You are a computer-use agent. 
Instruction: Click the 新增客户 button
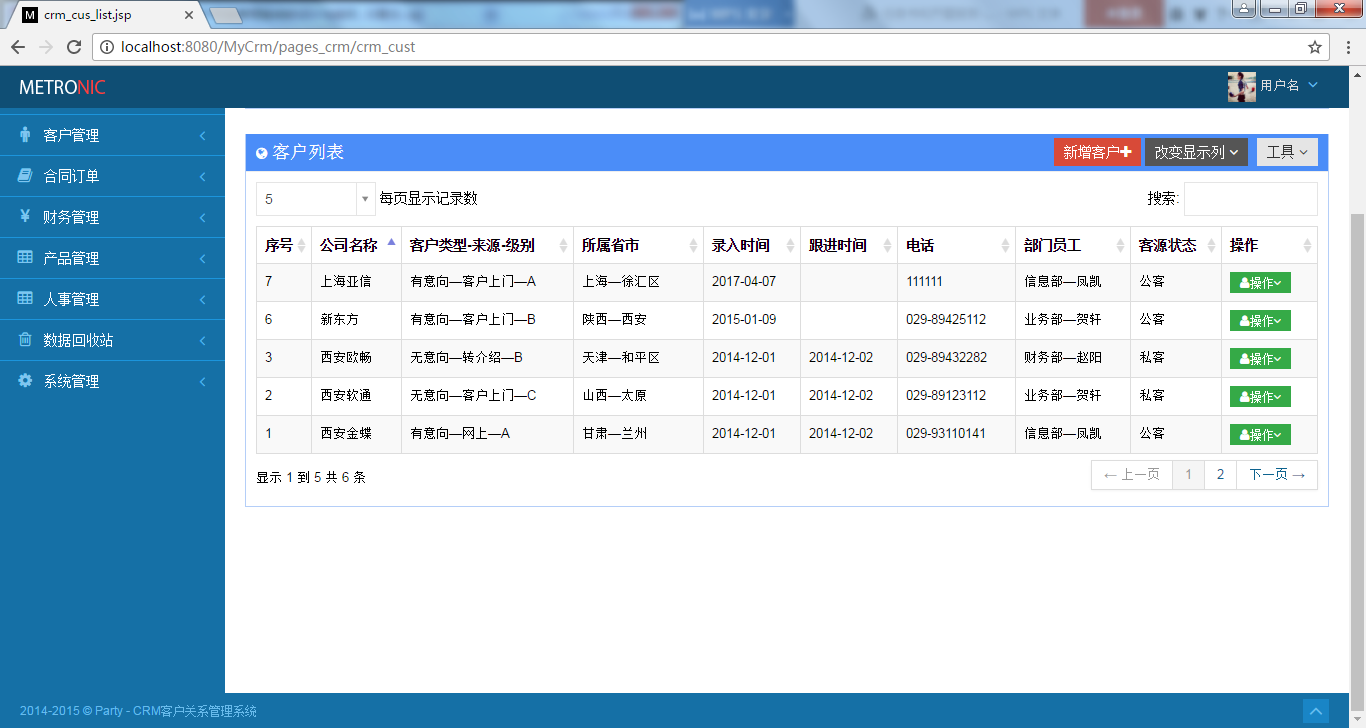point(1097,151)
